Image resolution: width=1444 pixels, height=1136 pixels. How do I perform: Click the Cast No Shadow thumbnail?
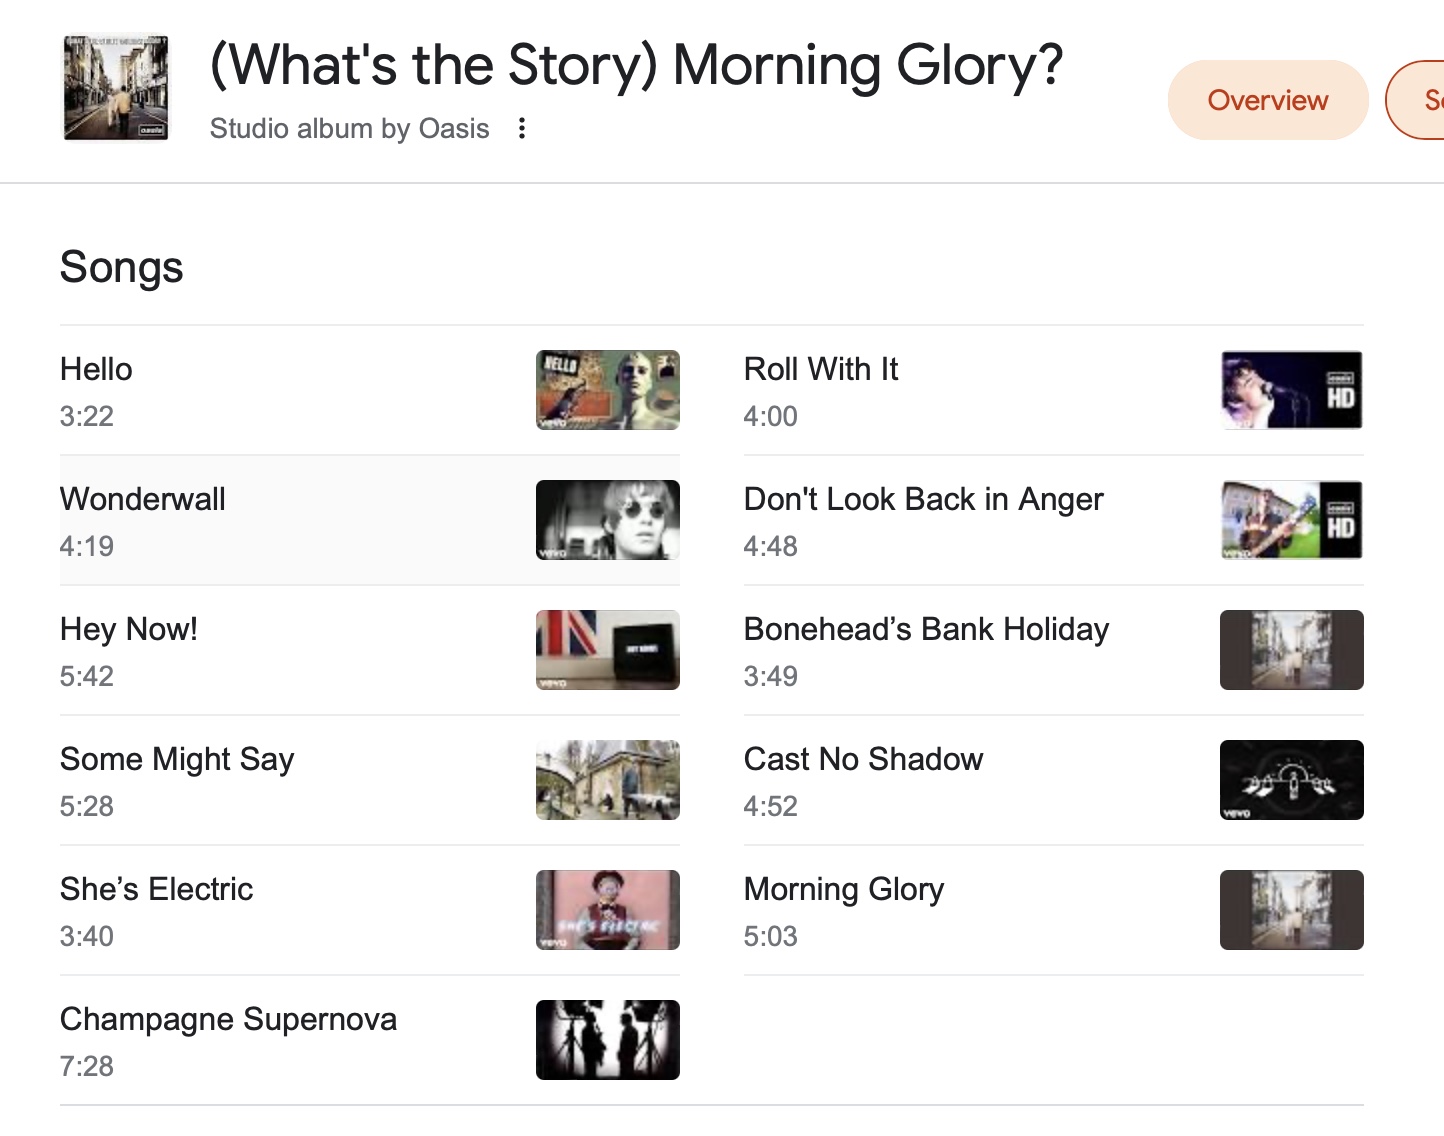(1292, 780)
